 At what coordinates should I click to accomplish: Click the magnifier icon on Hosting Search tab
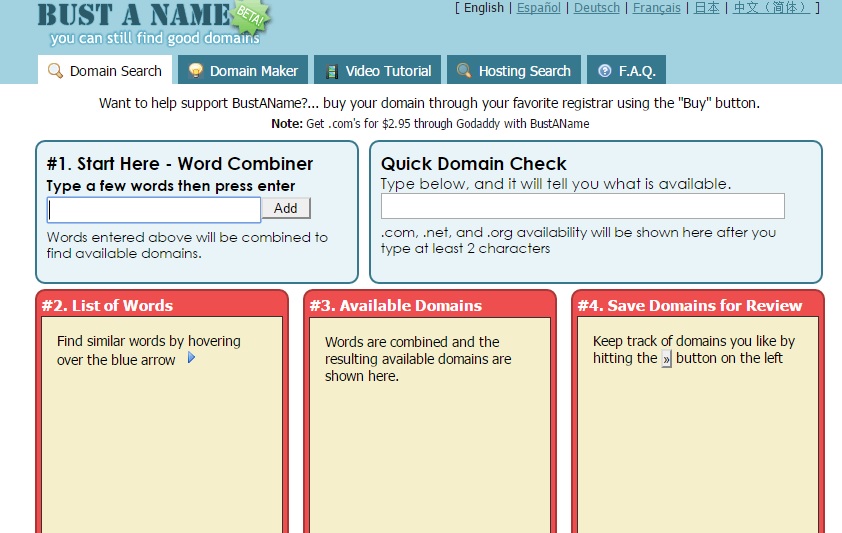(x=464, y=71)
